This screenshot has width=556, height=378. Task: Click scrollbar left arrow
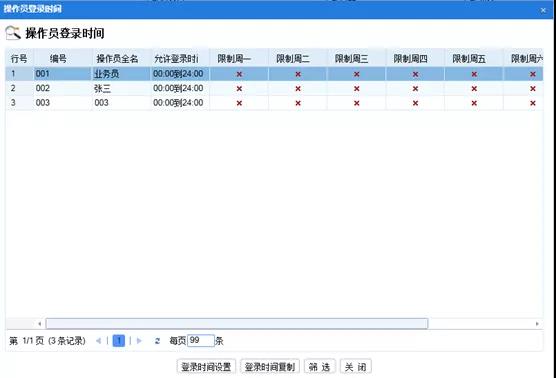coord(39,323)
